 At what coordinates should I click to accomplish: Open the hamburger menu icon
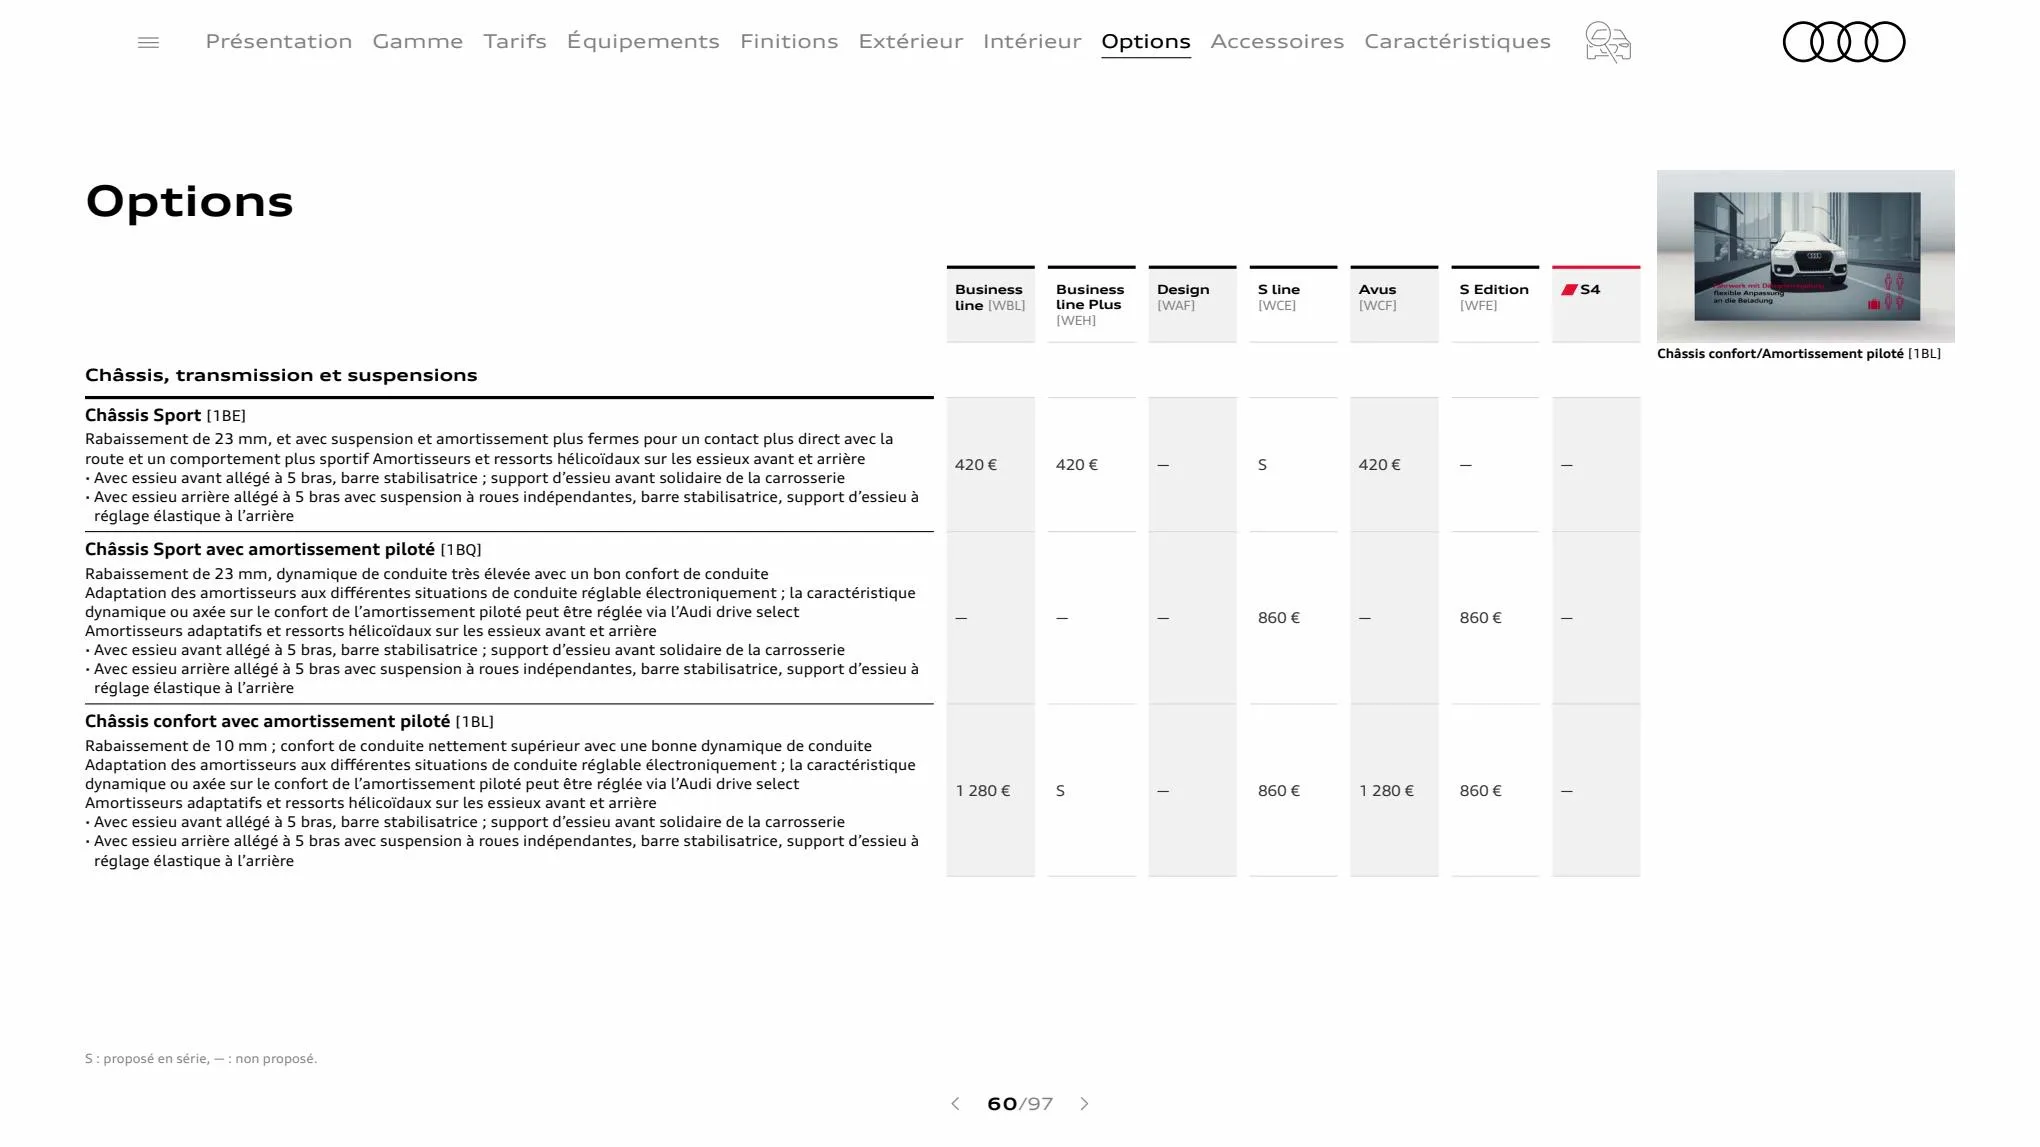point(148,42)
